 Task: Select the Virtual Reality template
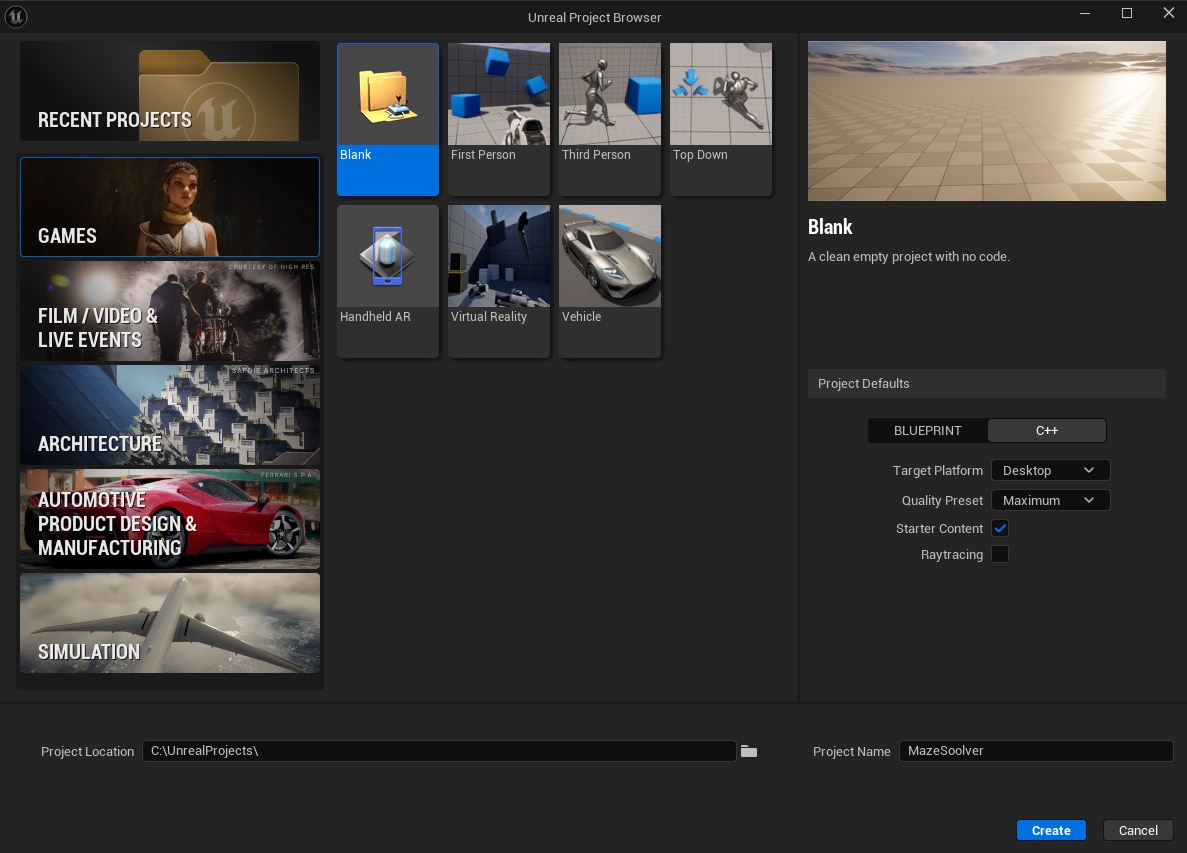499,280
